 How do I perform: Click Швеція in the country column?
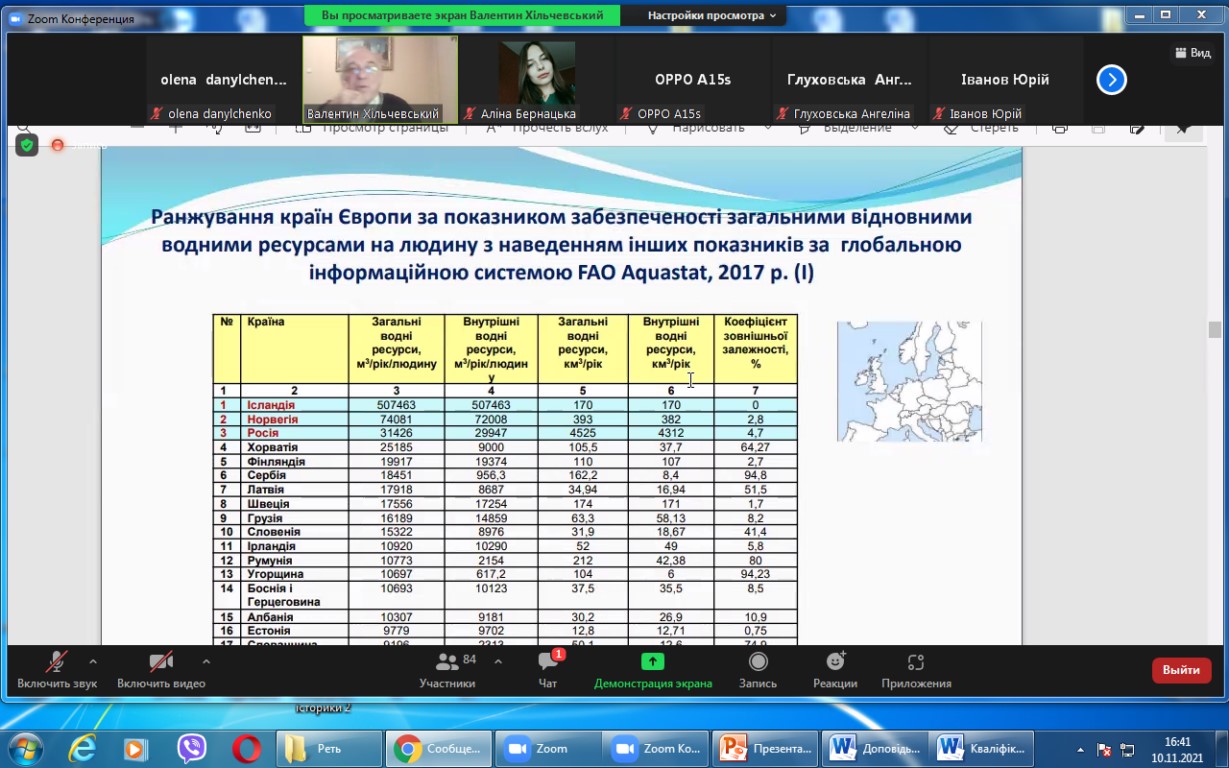pos(267,504)
